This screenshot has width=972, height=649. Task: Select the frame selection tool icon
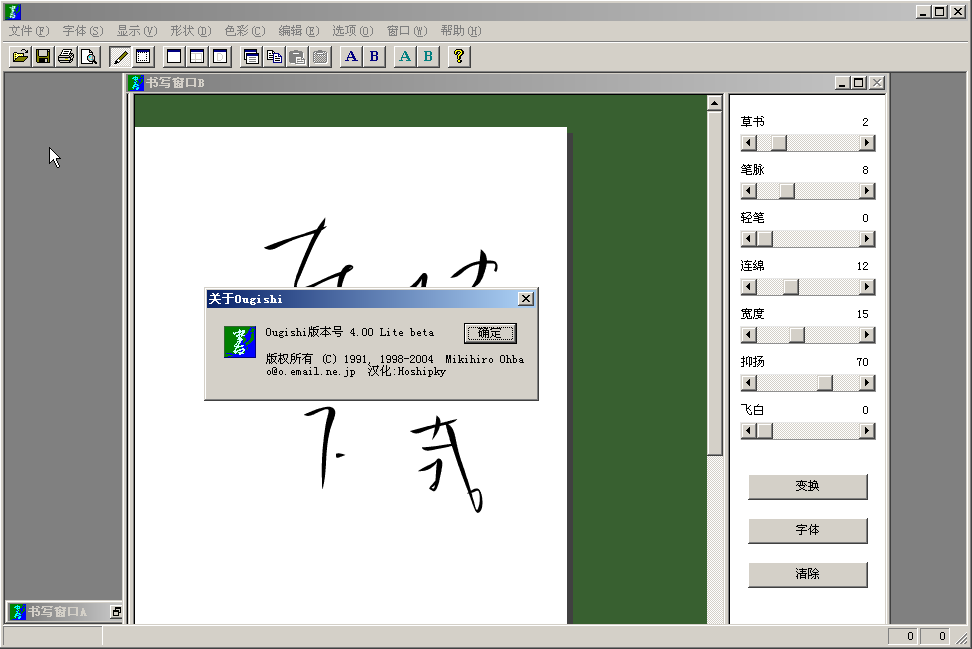click(142, 57)
